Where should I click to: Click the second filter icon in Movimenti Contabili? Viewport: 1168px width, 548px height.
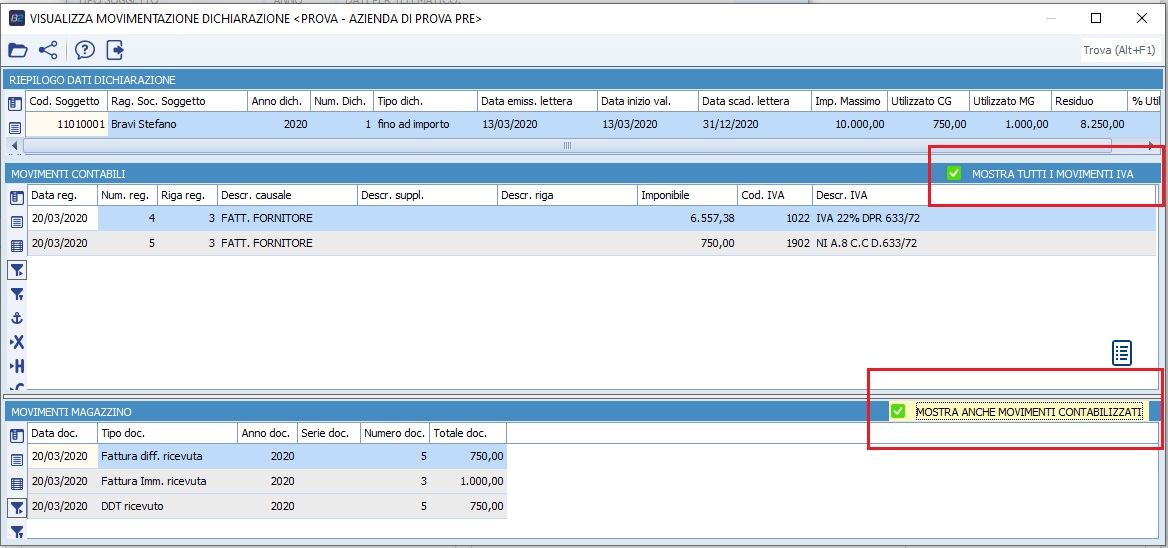tap(16, 294)
